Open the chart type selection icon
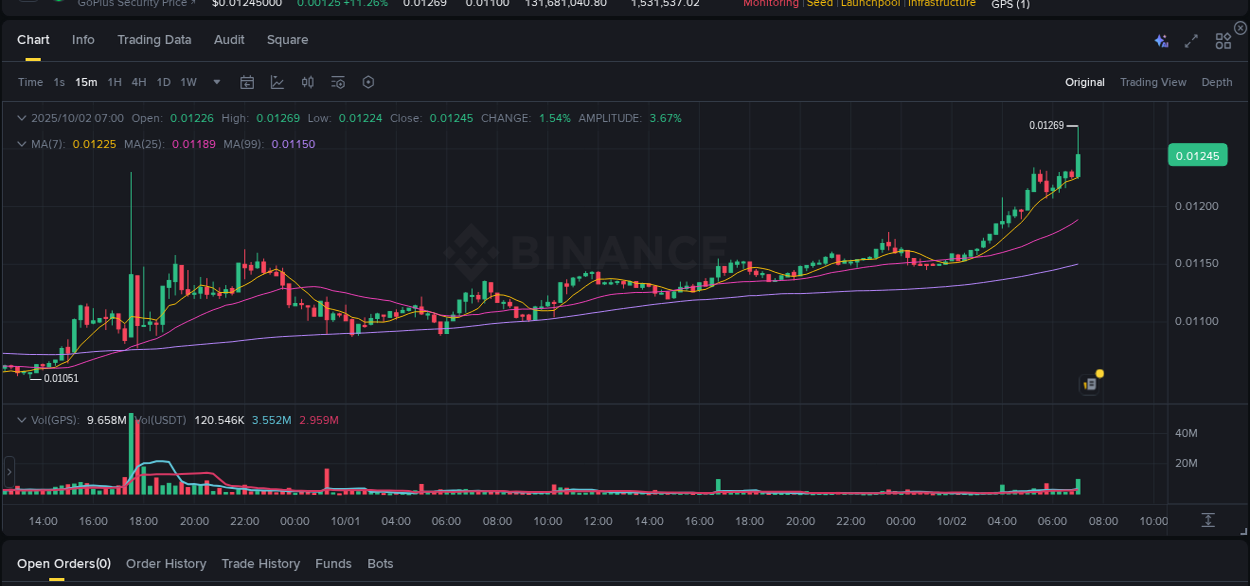The height and width of the screenshot is (586, 1250). 277,82
